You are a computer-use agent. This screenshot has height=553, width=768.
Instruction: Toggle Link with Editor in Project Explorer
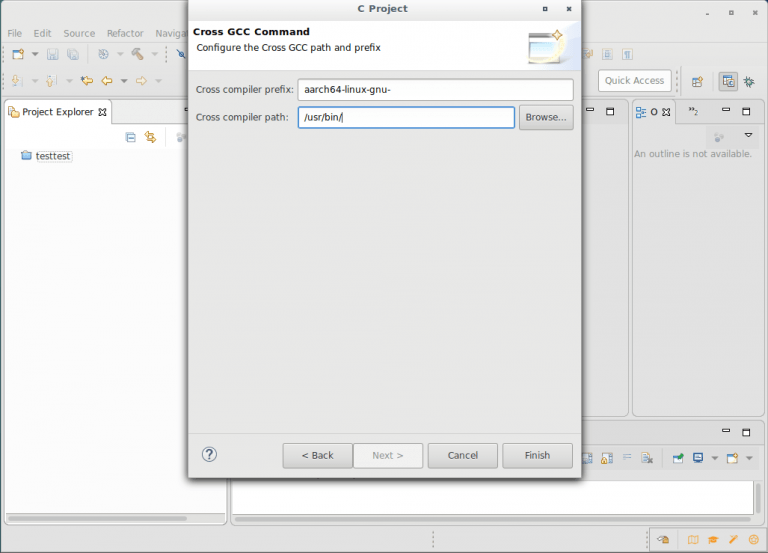click(150, 137)
